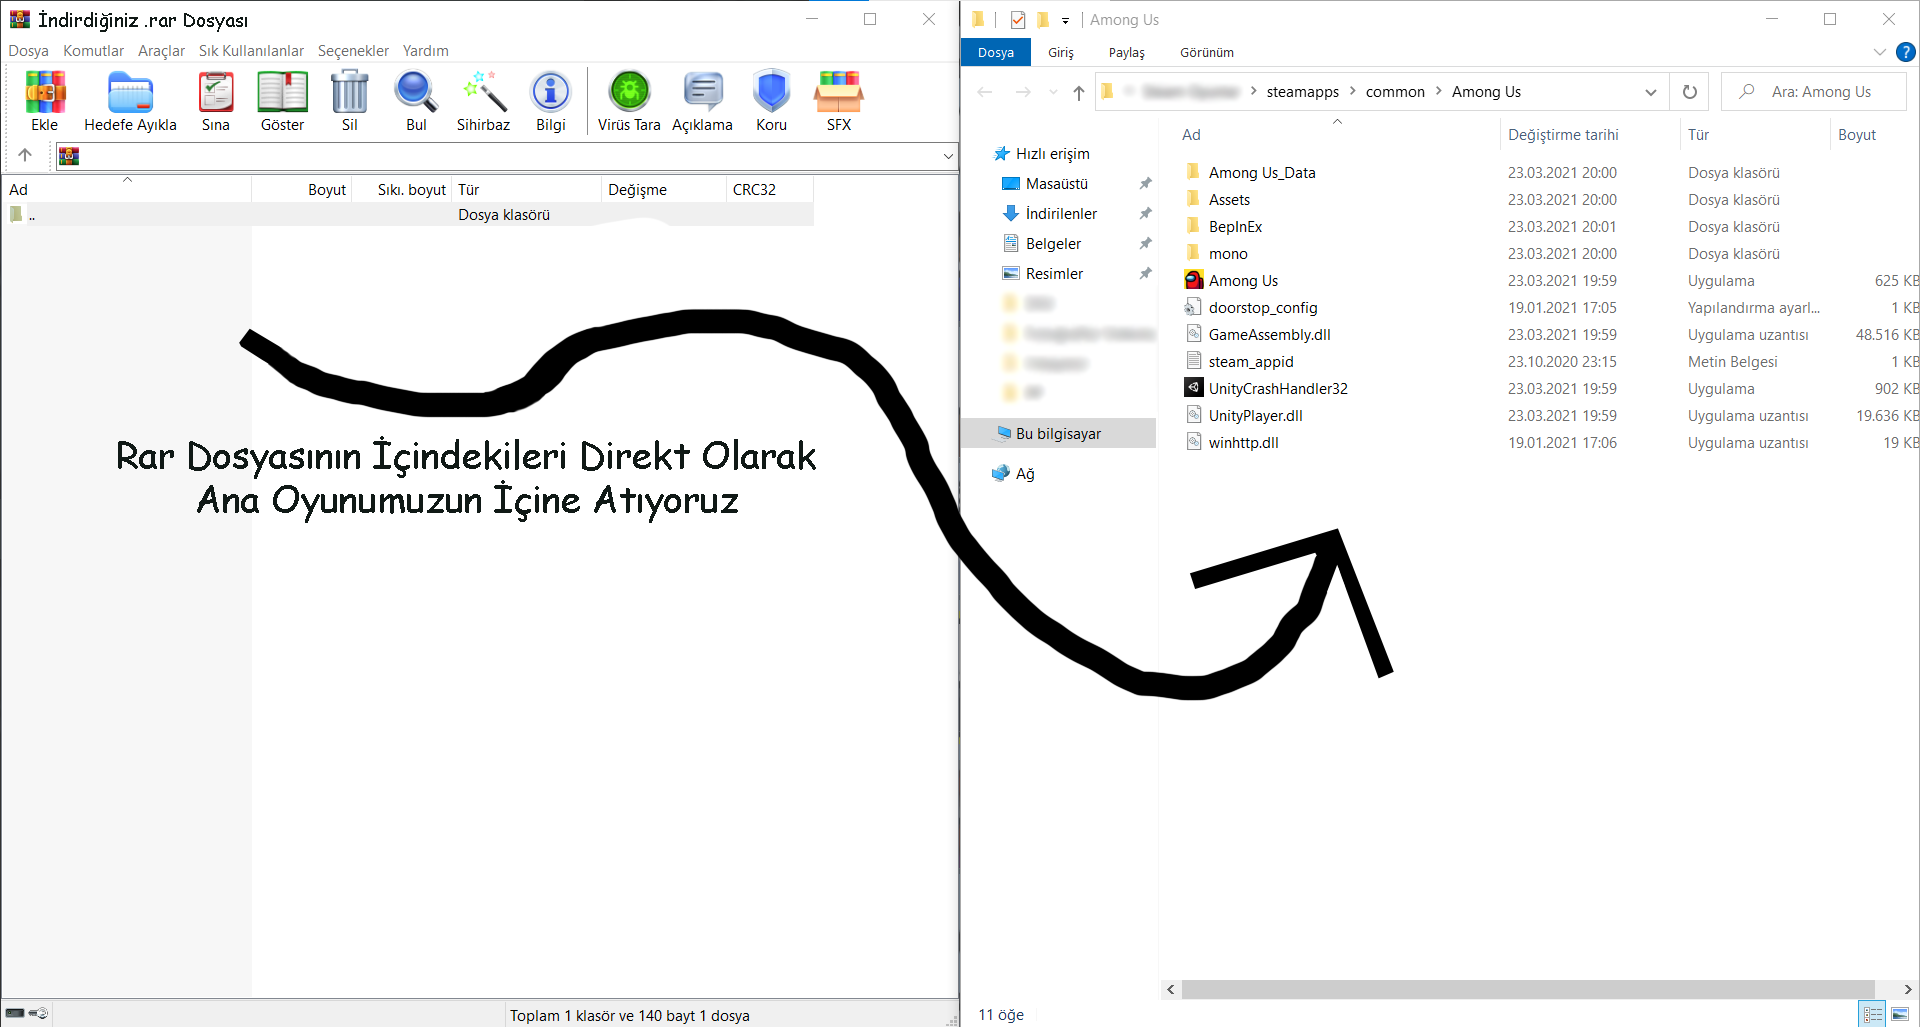Click the steamapps breadcrumb
The image size is (1920, 1027).
(x=1303, y=91)
